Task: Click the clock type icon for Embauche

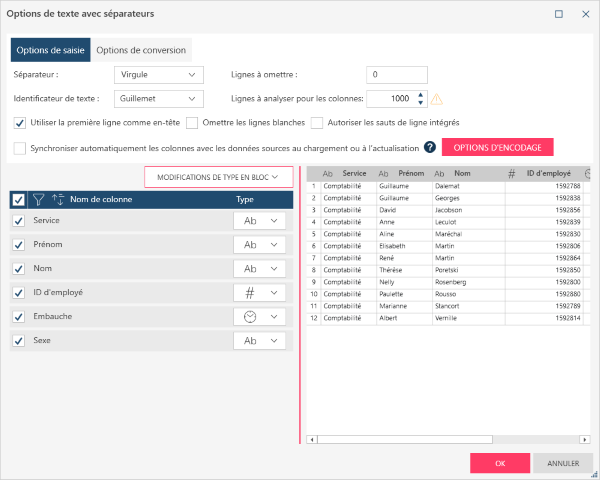Action: coord(250,316)
